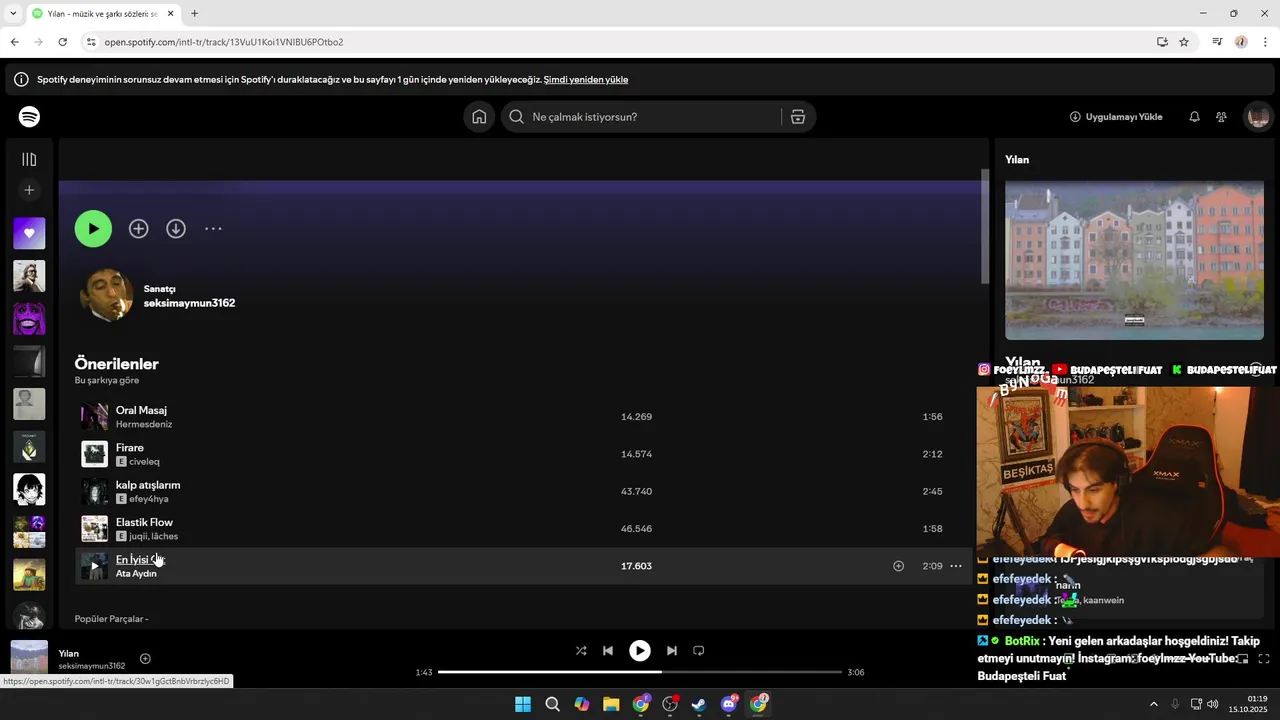Open the Spotify logo home link
The image size is (1280, 720).
tap(29, 117)
